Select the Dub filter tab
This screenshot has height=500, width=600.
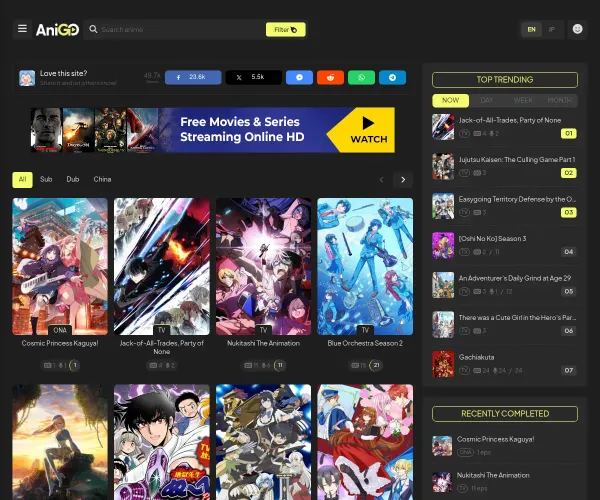coord(73,179)
